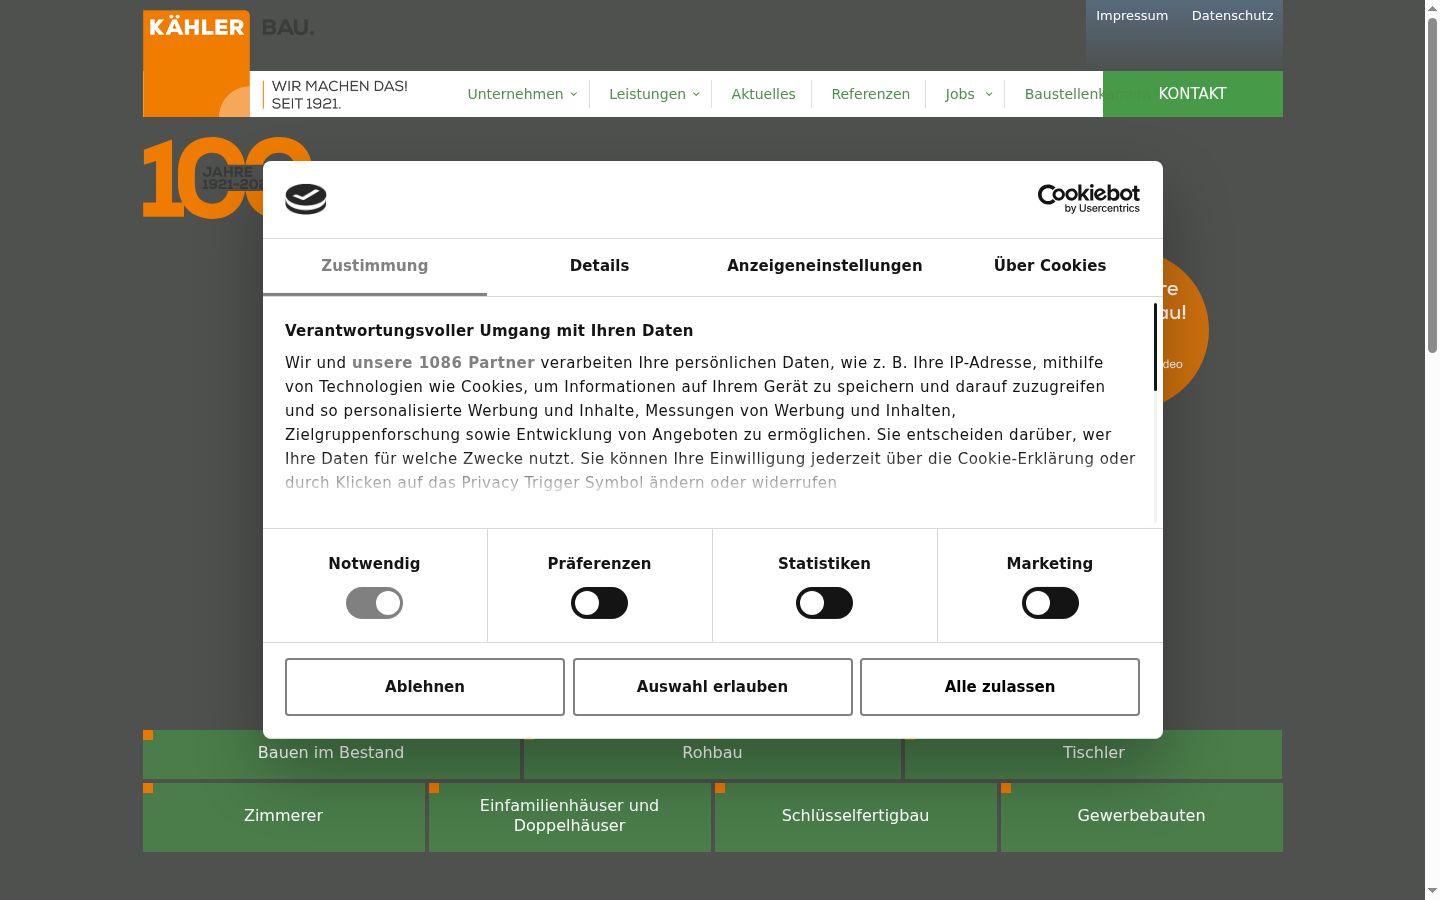Image resolution: width=1440 pixels, height=900 pixels.
Task: Click Auswahl erlauben button
Action: [712, 687]
